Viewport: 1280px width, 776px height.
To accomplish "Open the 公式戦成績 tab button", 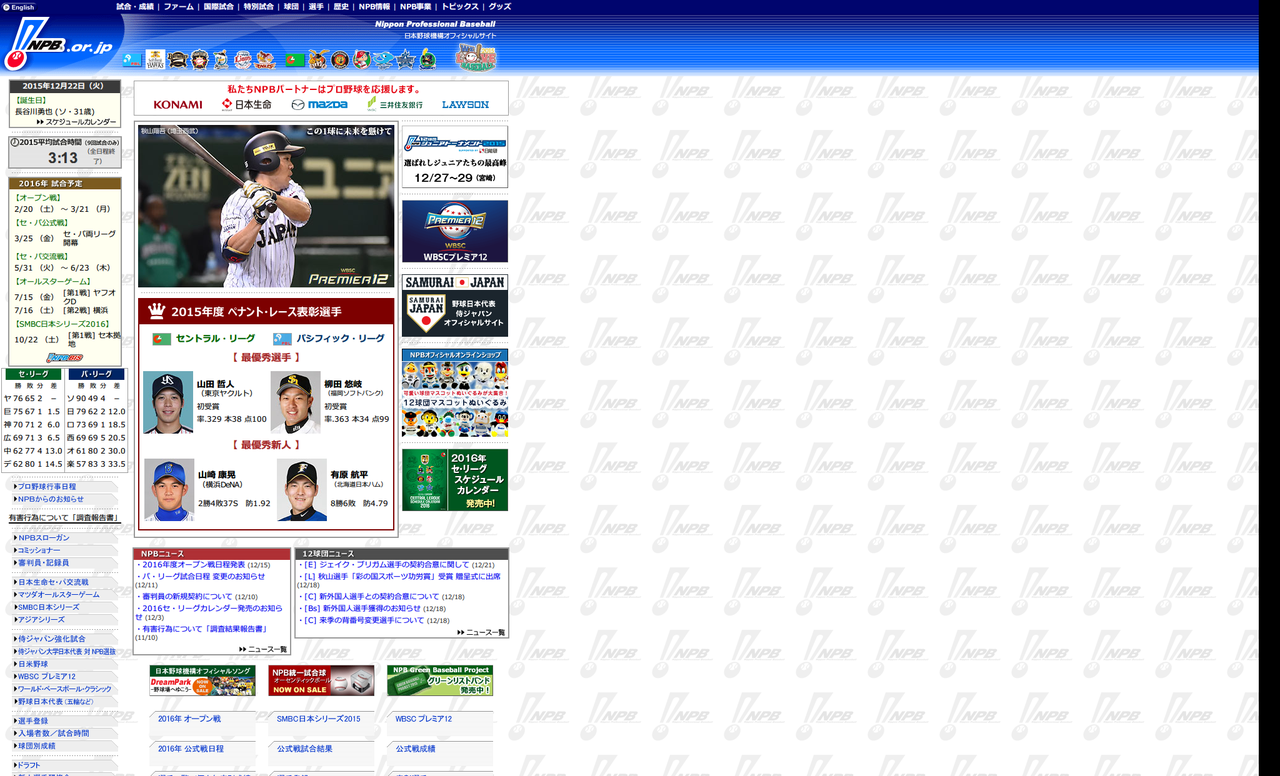I will [x=440, y=752].
